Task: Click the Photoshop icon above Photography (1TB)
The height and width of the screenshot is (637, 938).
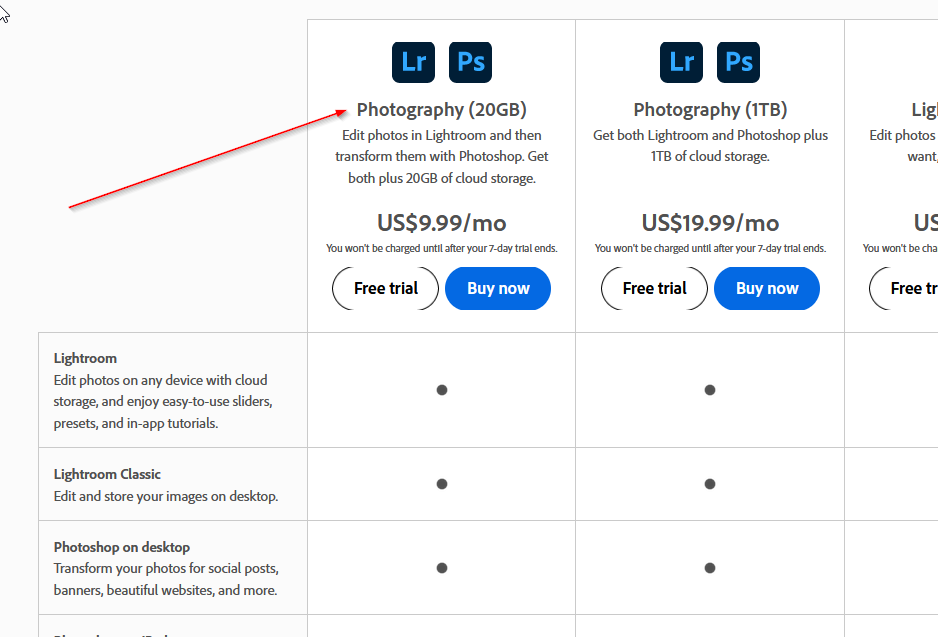Action: [x=739, y=62]
